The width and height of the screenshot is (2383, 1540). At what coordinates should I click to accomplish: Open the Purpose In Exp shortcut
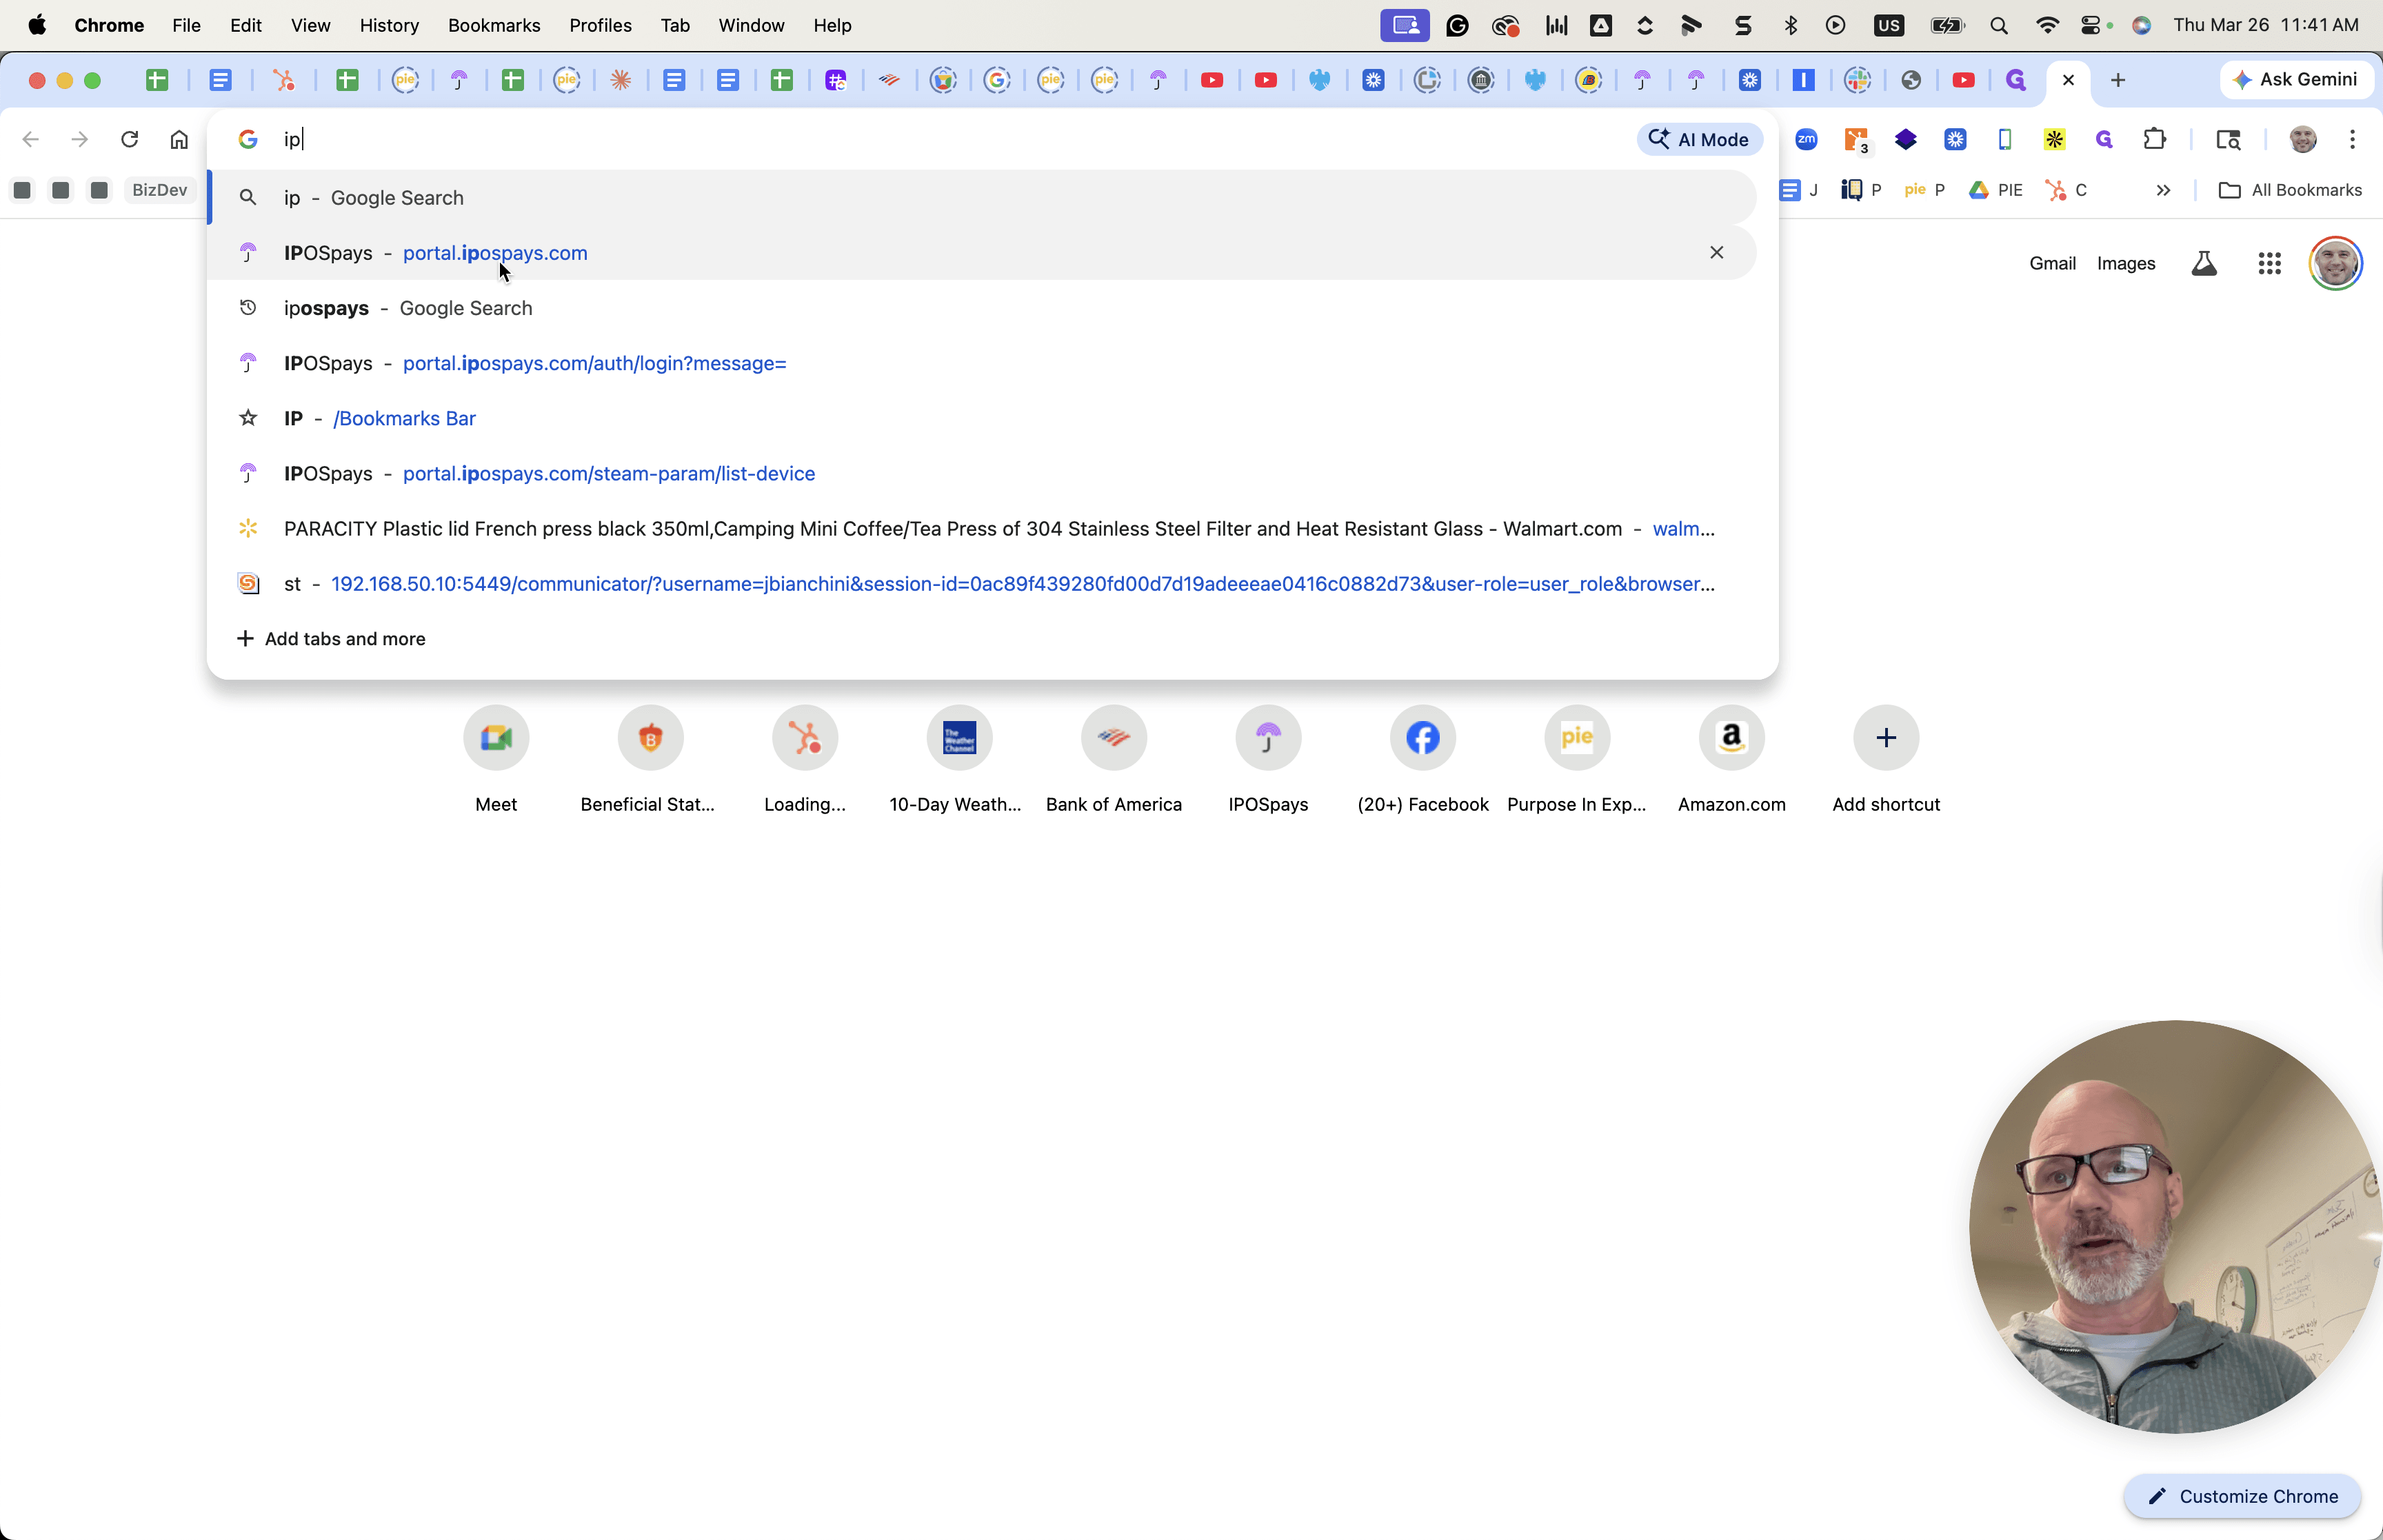[x=1577, y=759]
